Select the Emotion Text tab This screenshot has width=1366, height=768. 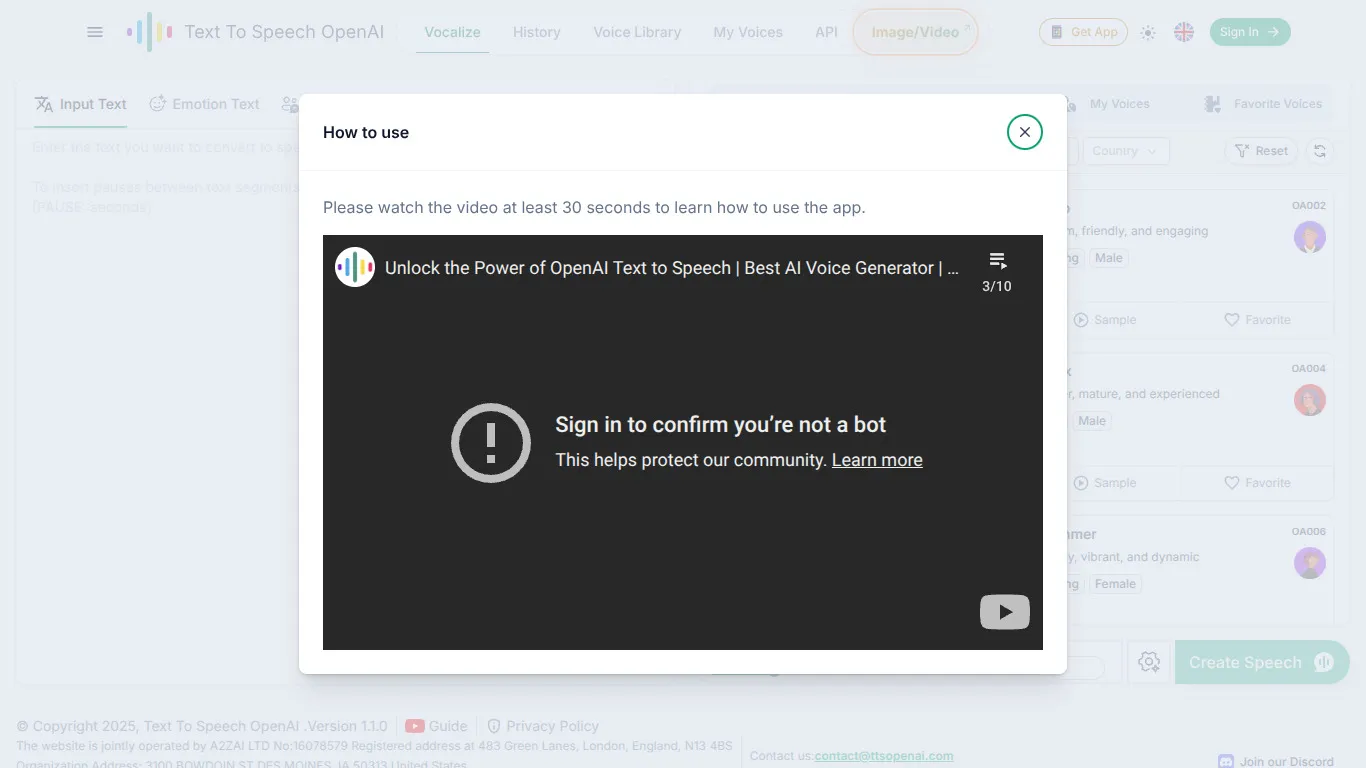pos(204,104)
